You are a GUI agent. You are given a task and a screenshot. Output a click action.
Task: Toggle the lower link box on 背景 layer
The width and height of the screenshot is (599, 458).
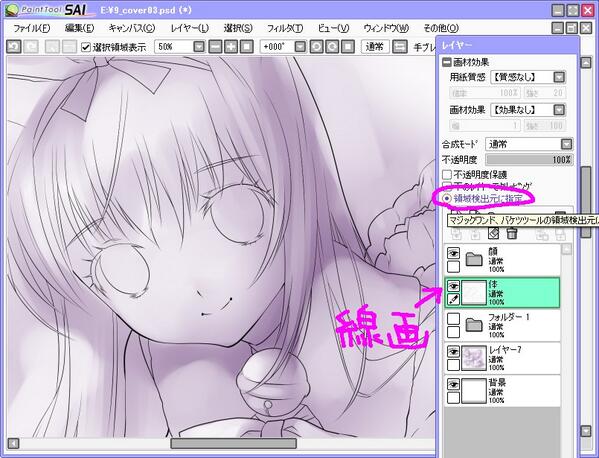pos(453,398)
